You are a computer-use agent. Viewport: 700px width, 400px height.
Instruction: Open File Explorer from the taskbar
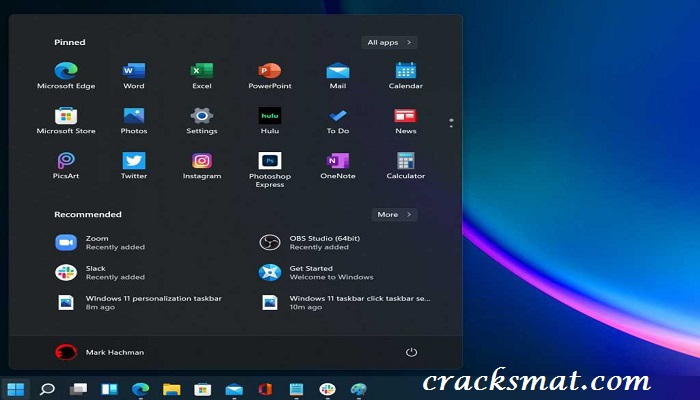pyautogui.click(x=171, y=389)
